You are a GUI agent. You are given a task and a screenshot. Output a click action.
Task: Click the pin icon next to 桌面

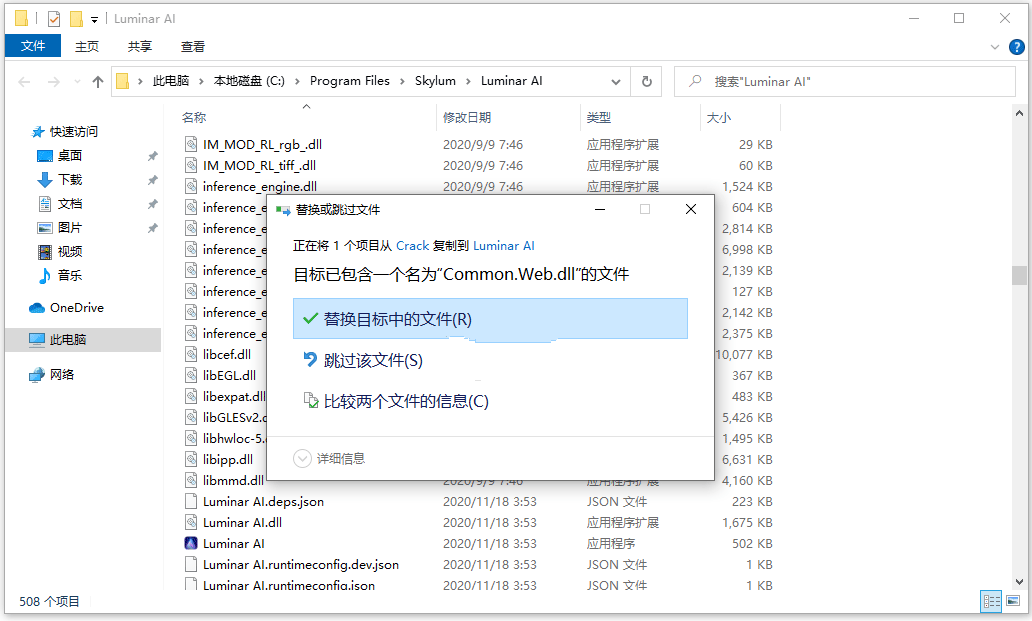point(153,156)
